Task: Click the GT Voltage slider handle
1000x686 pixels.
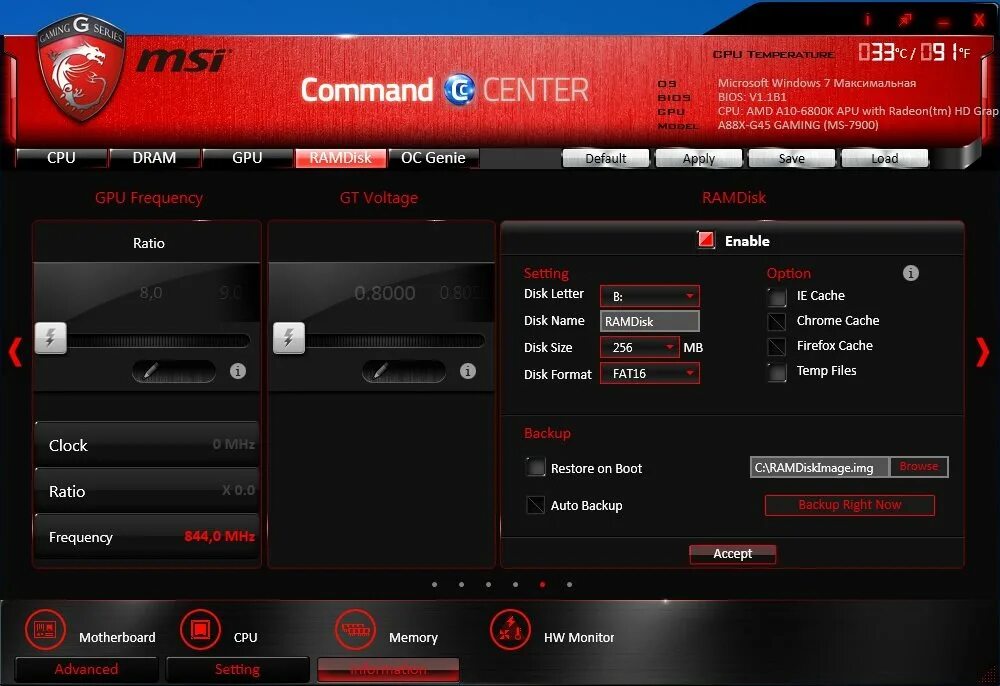Action: (289, 337)
